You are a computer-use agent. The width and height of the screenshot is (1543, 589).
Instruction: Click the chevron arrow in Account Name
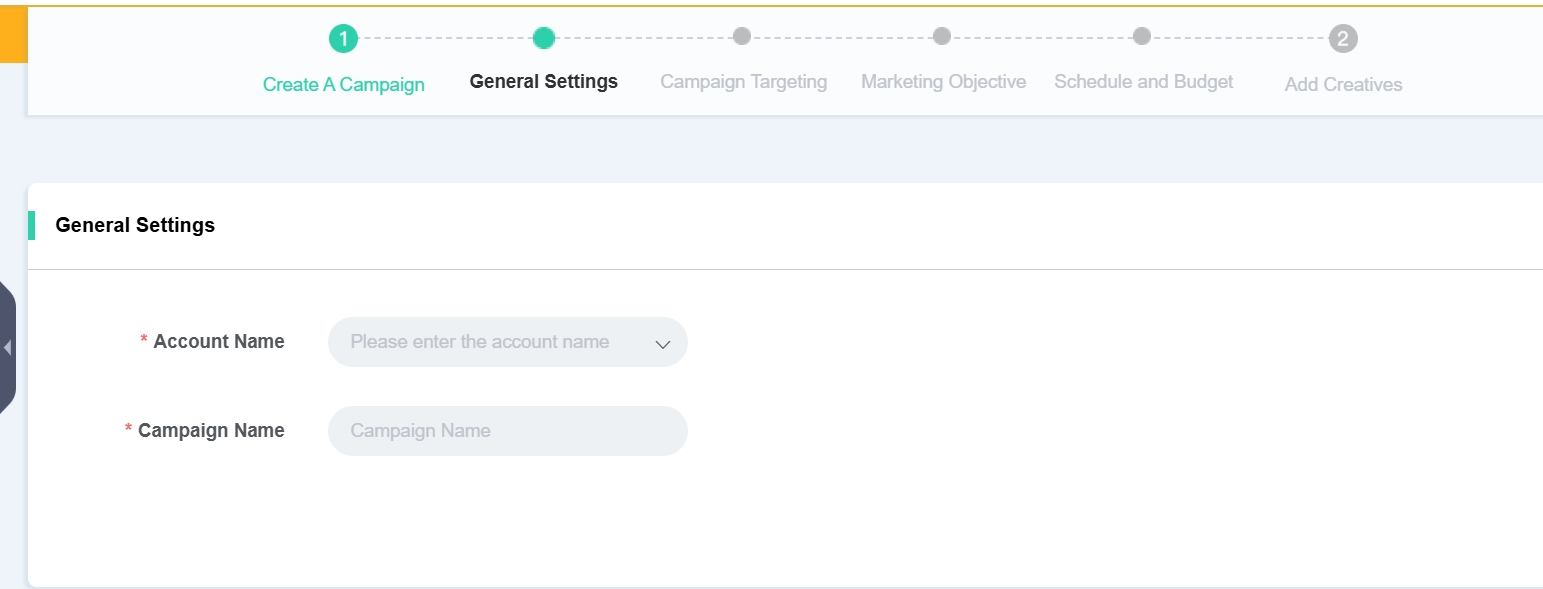662,344
